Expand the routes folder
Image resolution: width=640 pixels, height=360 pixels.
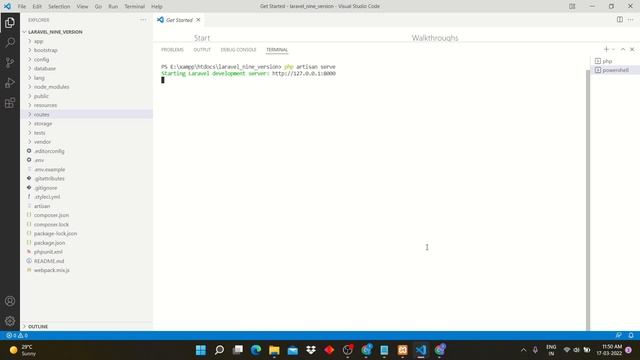pyautogui.click(x=87, y=114)
